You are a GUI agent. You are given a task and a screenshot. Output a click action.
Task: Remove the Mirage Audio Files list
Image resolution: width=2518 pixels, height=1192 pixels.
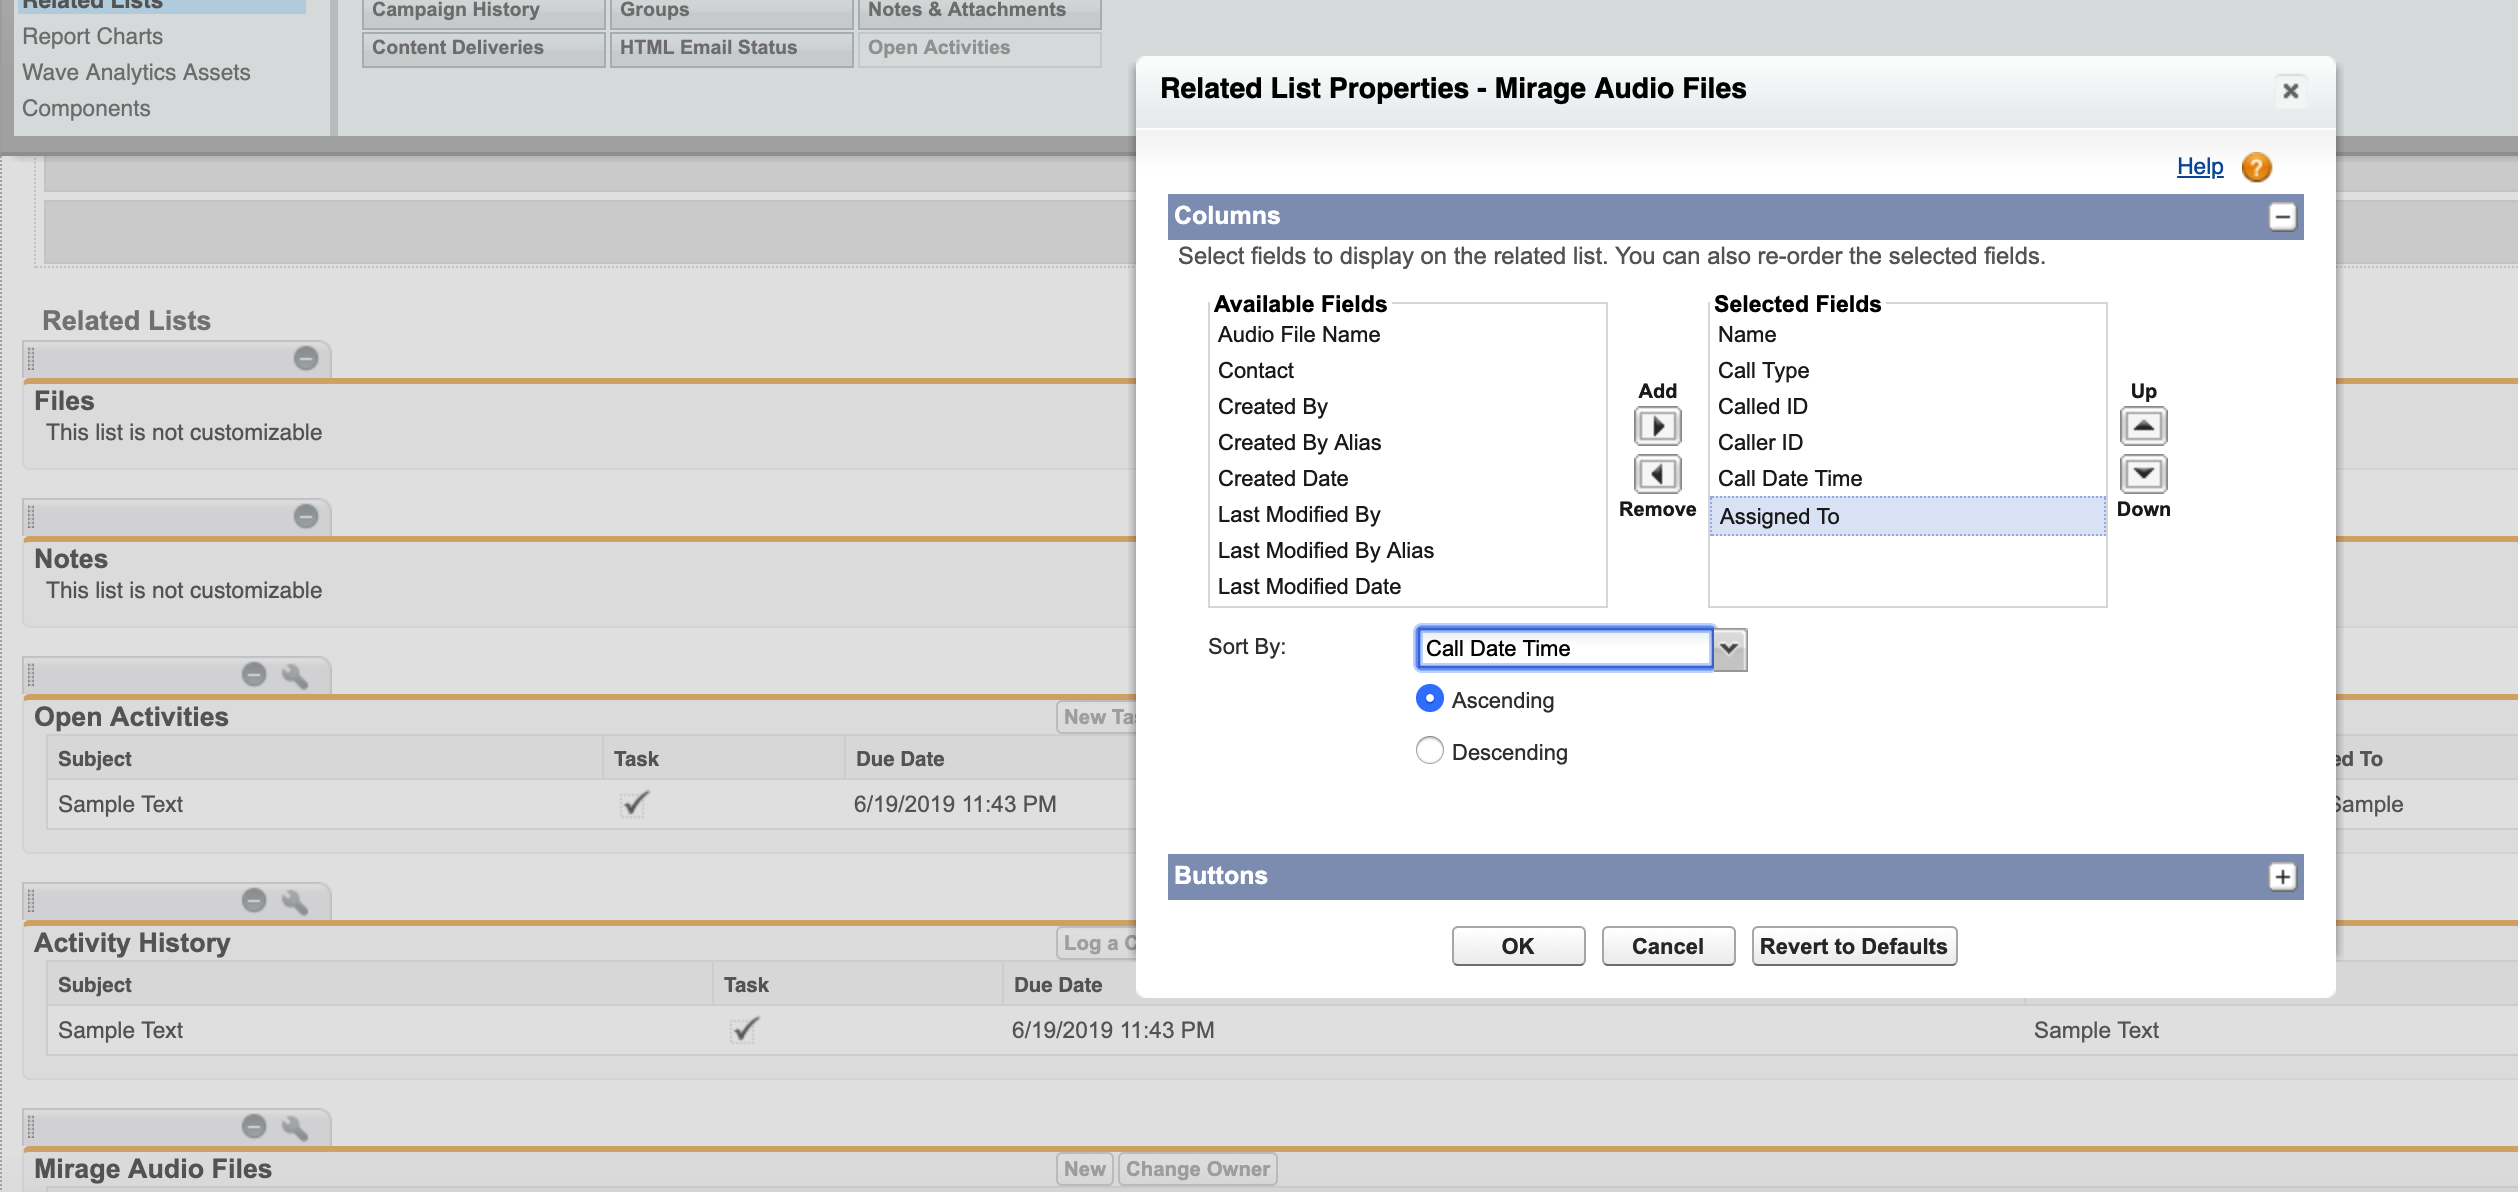click(x=254, y=1127)
